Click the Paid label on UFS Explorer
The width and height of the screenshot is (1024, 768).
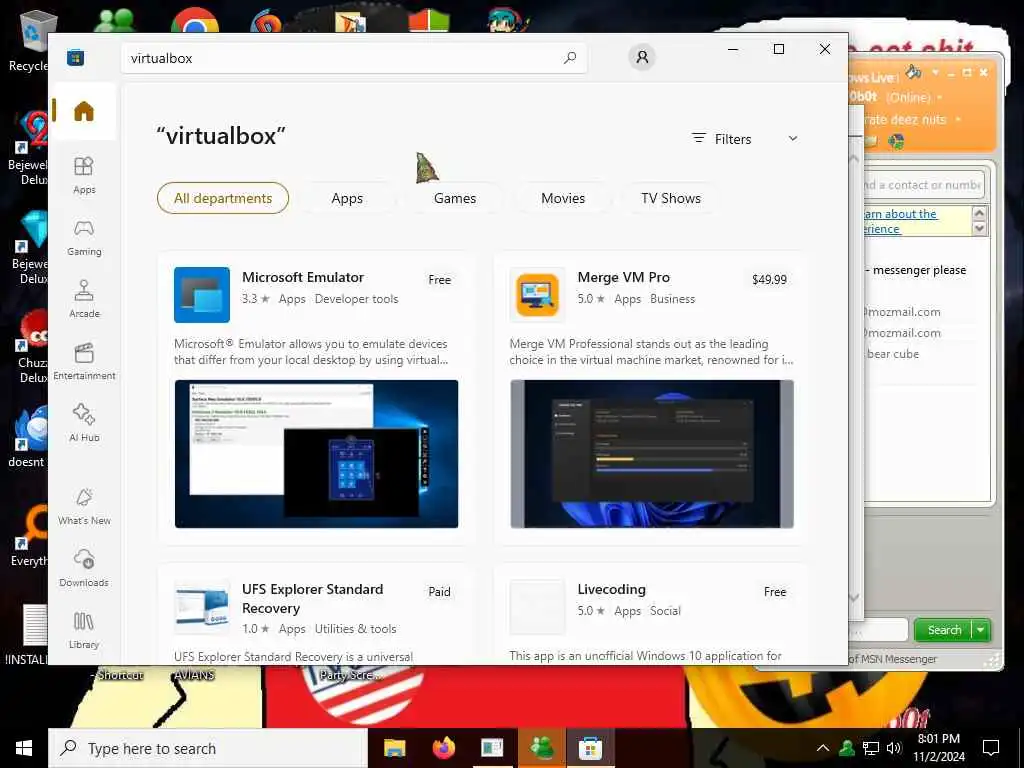440,592
